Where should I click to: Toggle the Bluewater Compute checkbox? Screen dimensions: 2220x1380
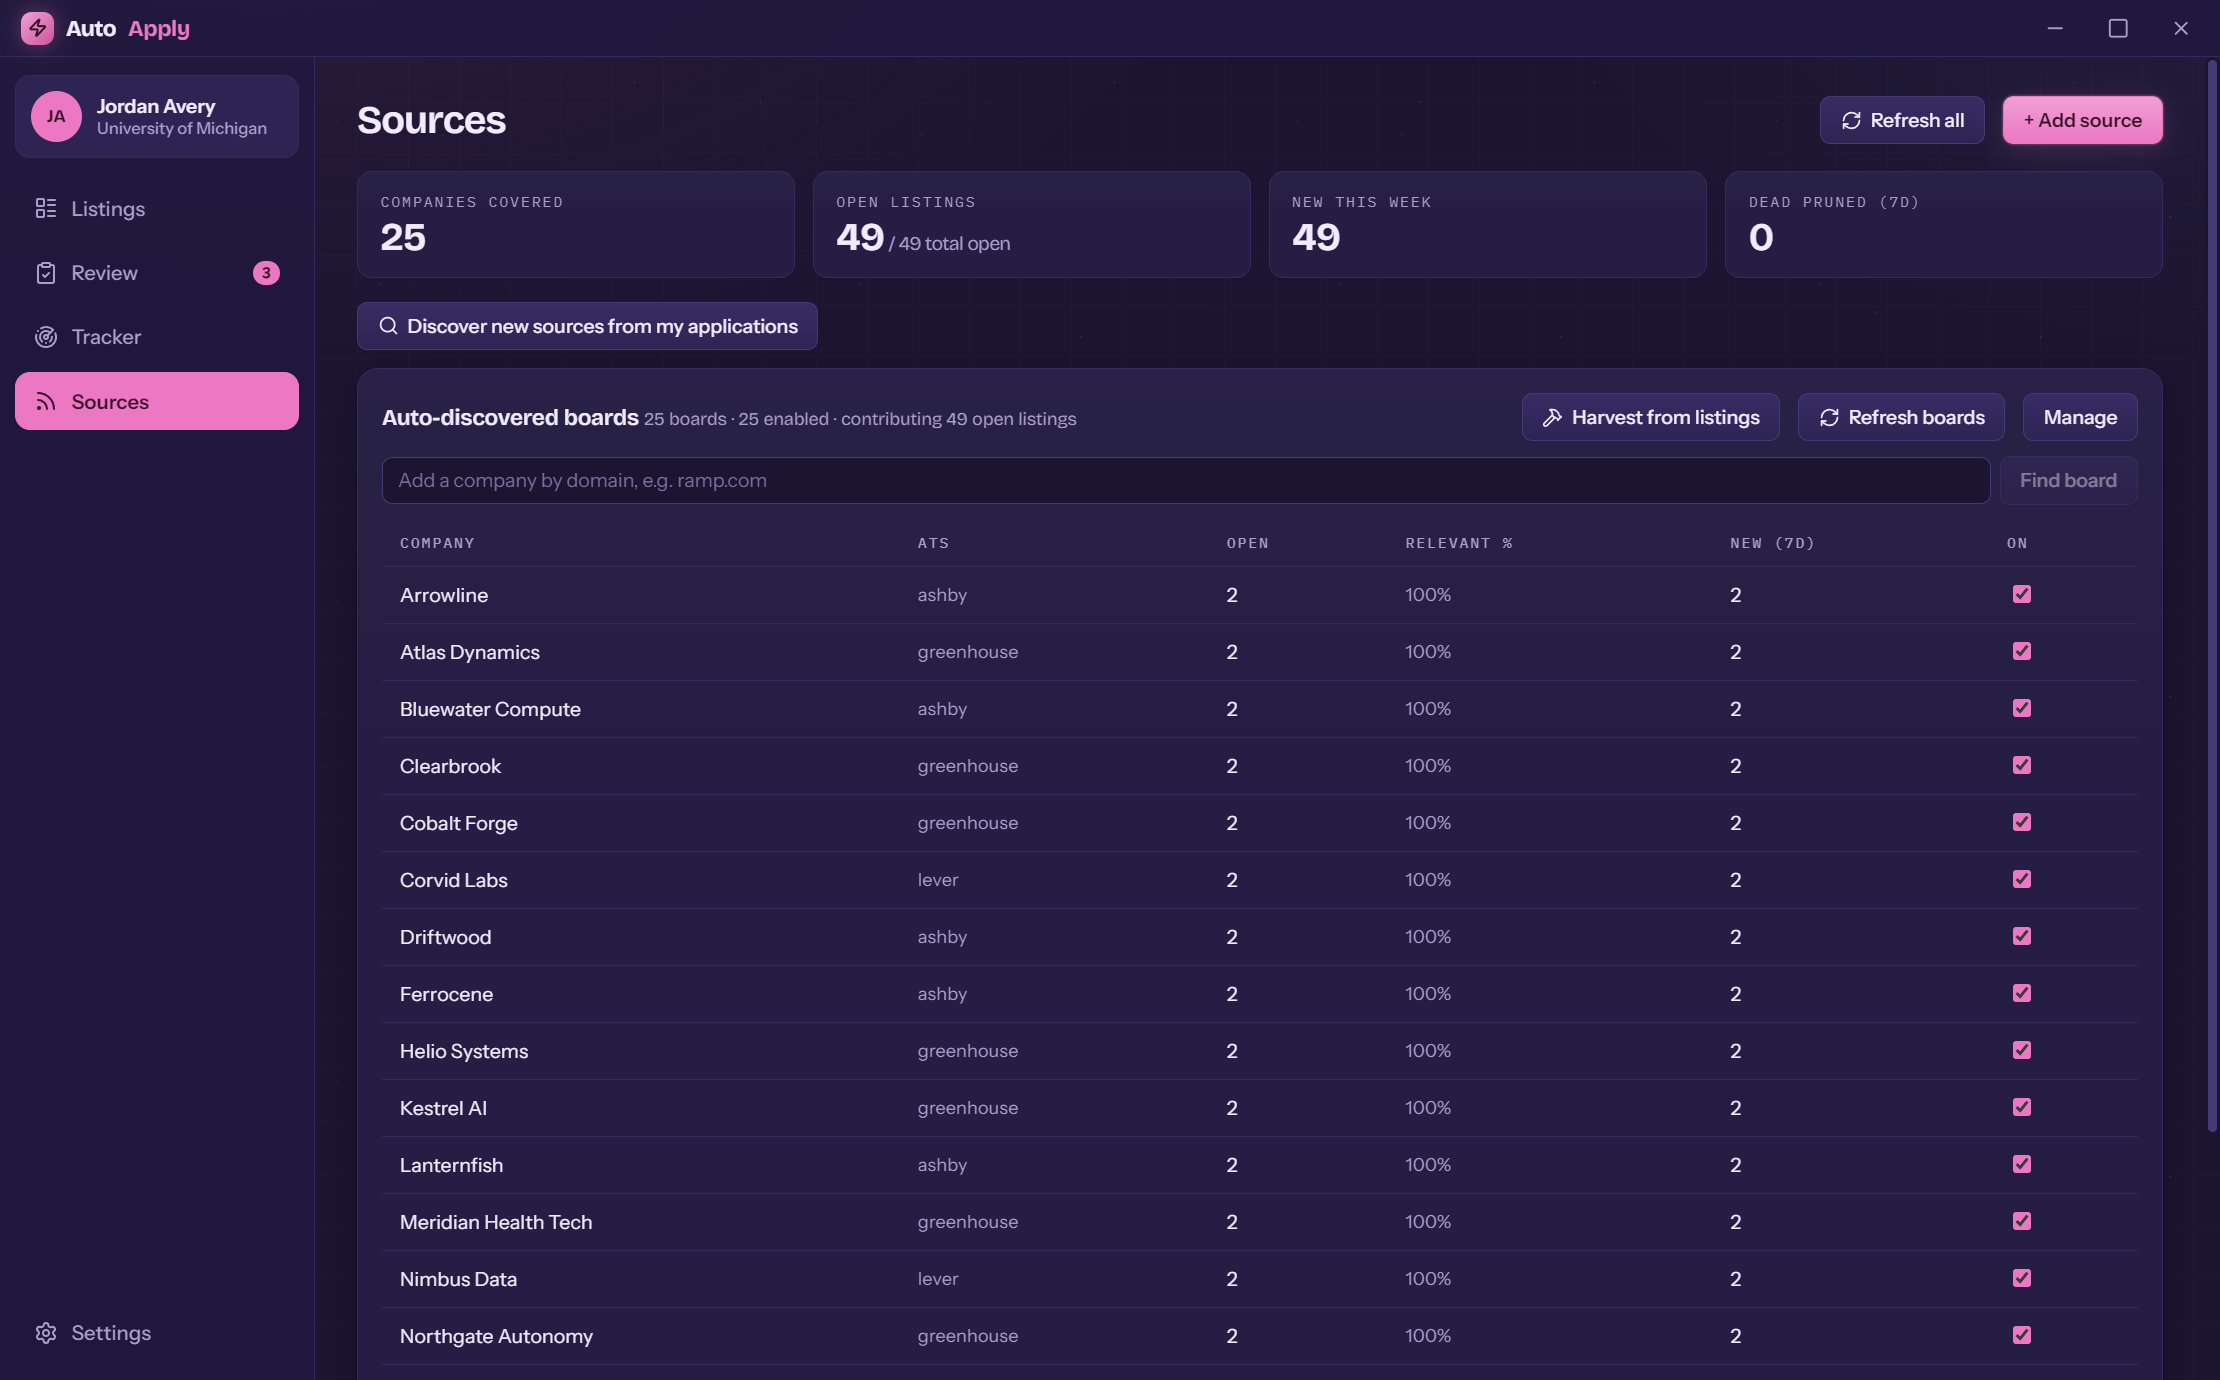2021,708
